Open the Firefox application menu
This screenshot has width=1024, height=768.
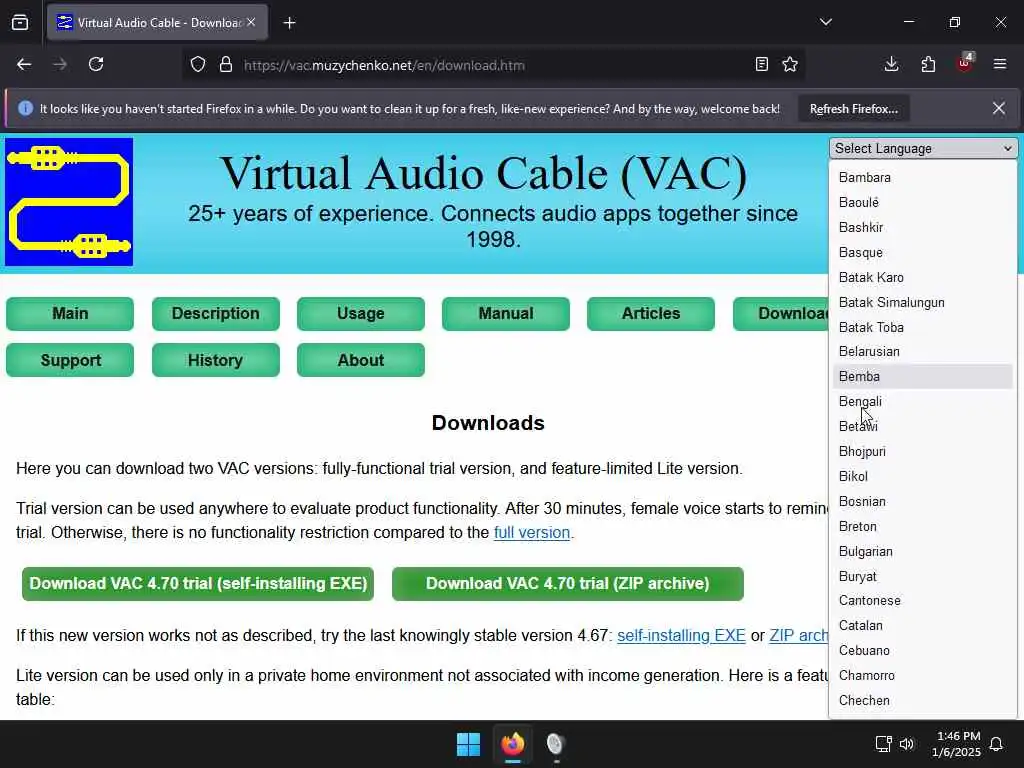pos(1000,64)
